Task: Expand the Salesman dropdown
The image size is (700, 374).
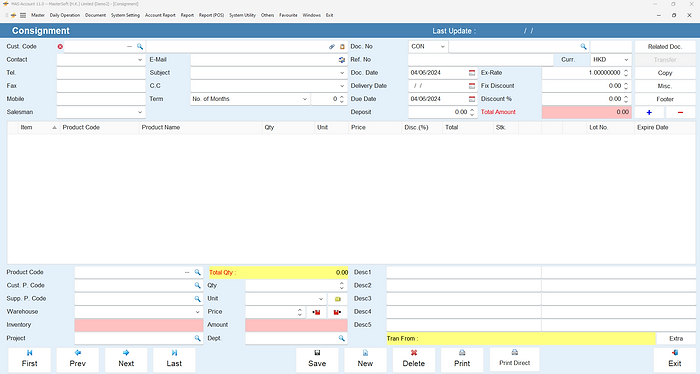Action: pyautogui.click(x=140, y=112)
